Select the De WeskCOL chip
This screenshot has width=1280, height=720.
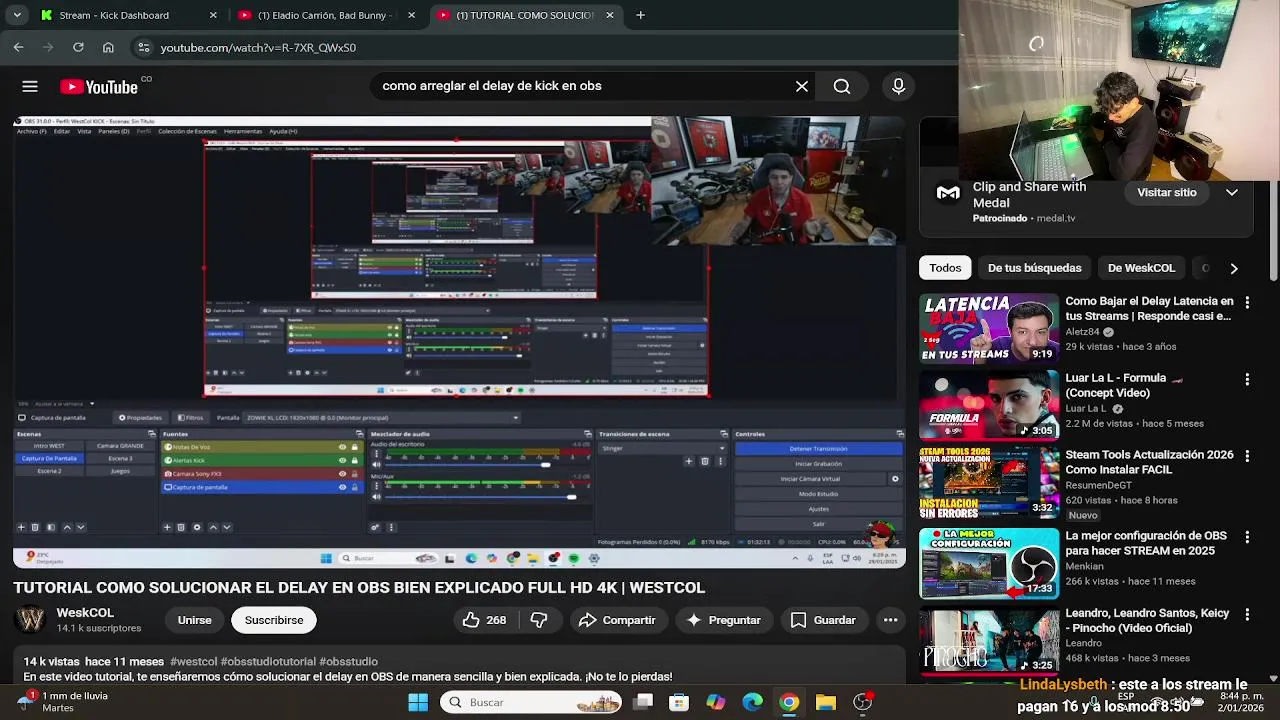click(x=1141, y=268)
